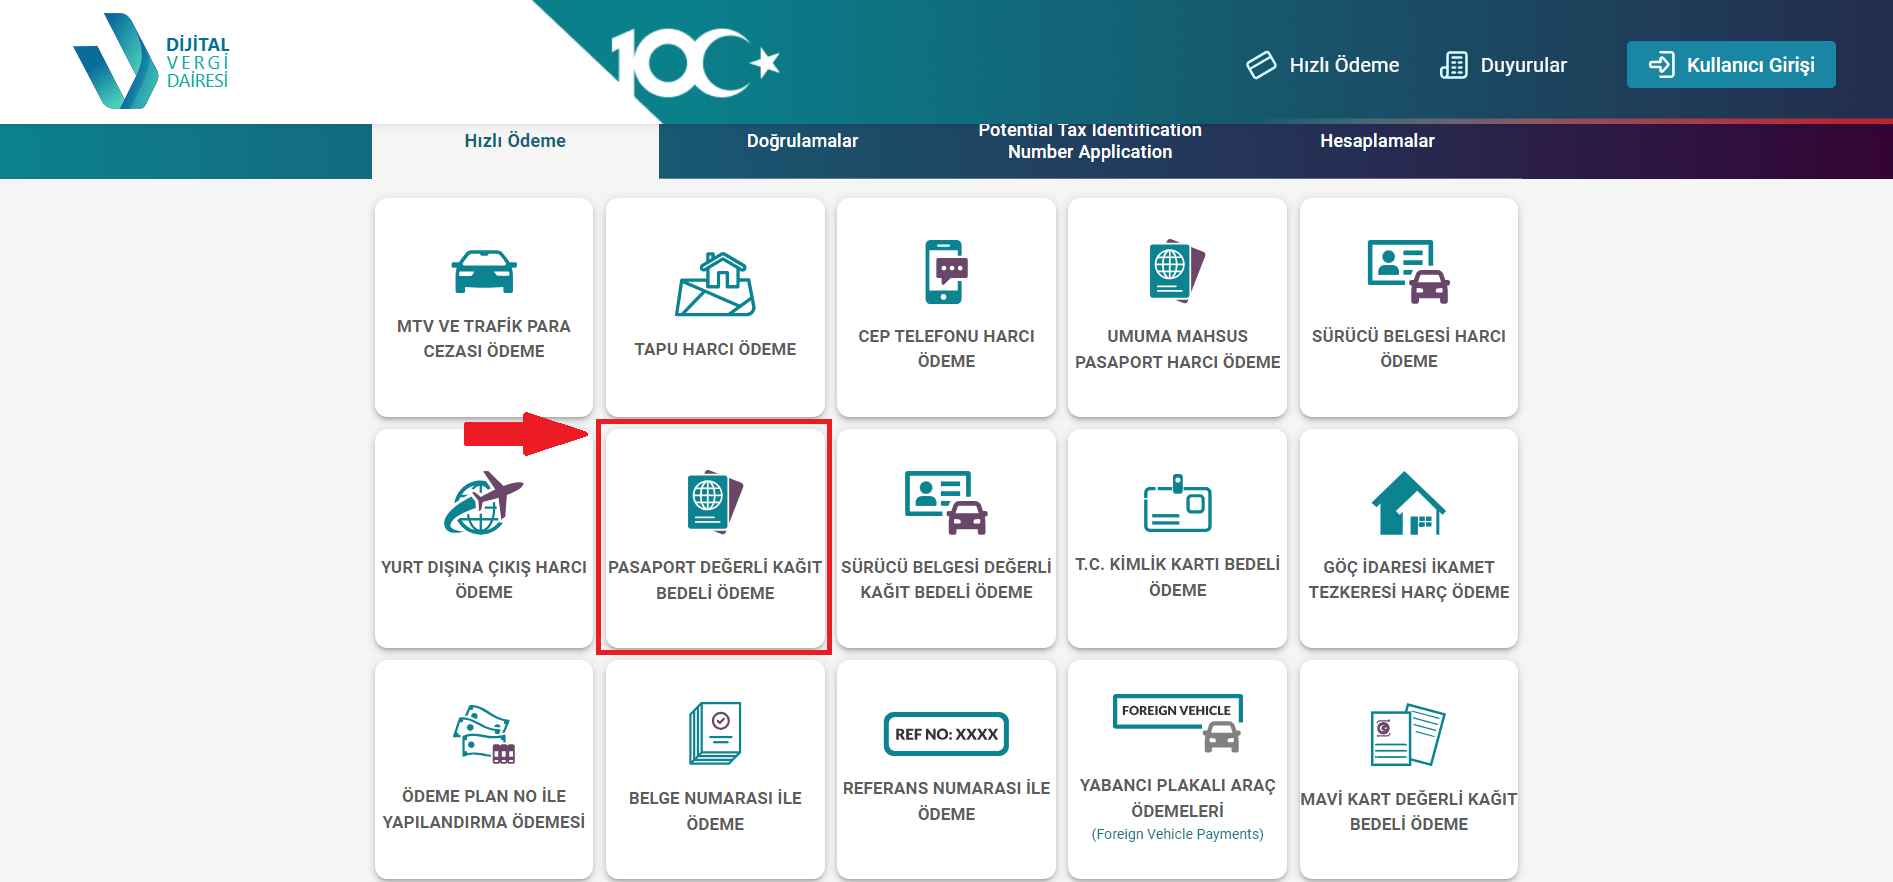Open Yurt Dışına Çıkış Harcı Ödeme text

[x=484, y=579]
